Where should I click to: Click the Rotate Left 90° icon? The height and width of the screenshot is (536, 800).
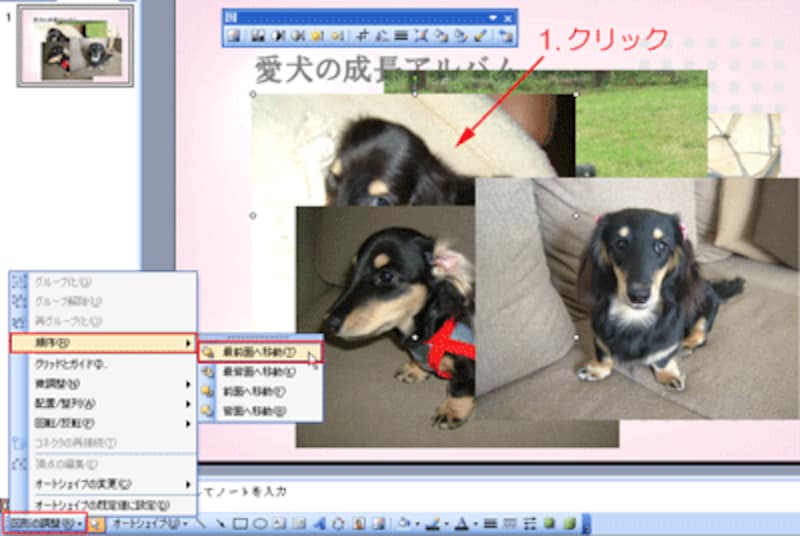pyautogui.click(x=382, y=36)
